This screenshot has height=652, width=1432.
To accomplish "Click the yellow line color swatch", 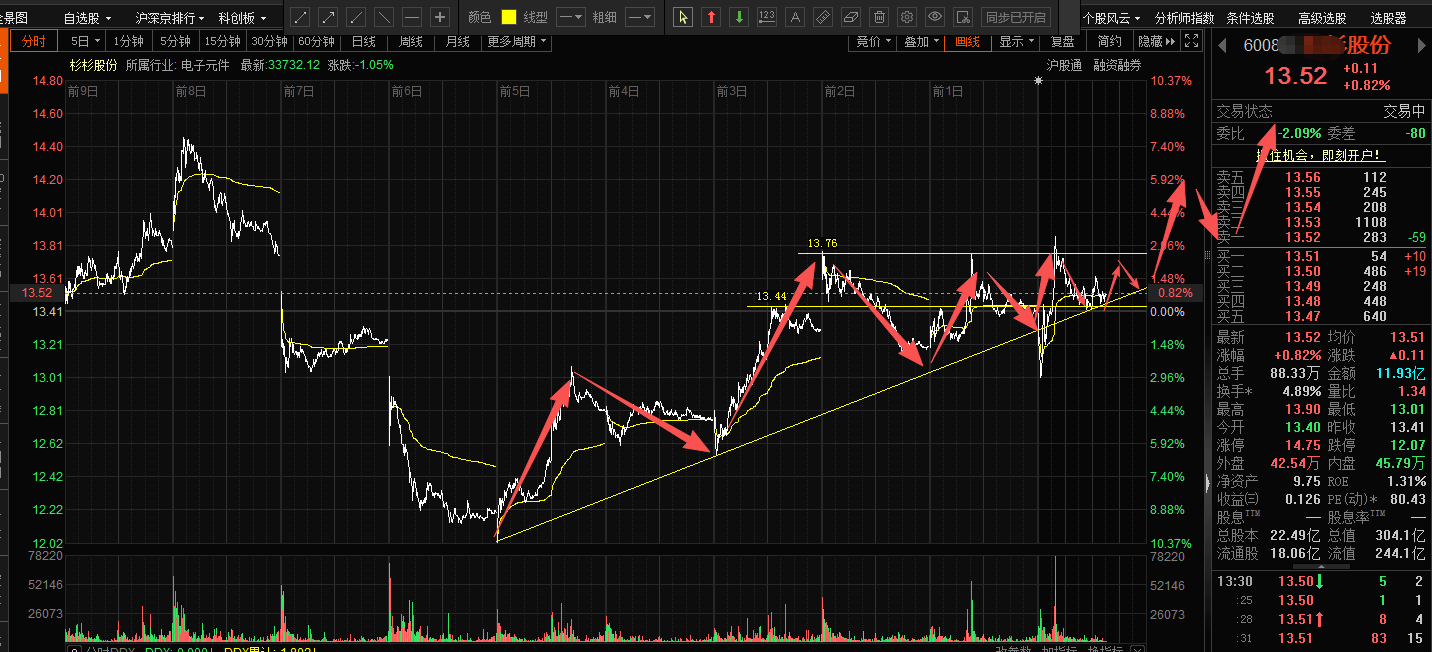I will [508, 17].
